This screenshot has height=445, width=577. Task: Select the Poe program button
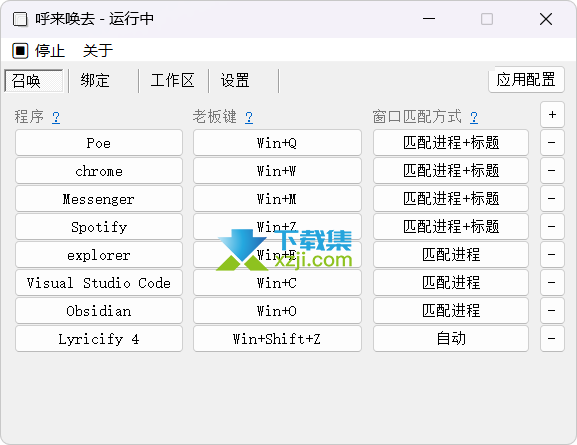(99, 142)
